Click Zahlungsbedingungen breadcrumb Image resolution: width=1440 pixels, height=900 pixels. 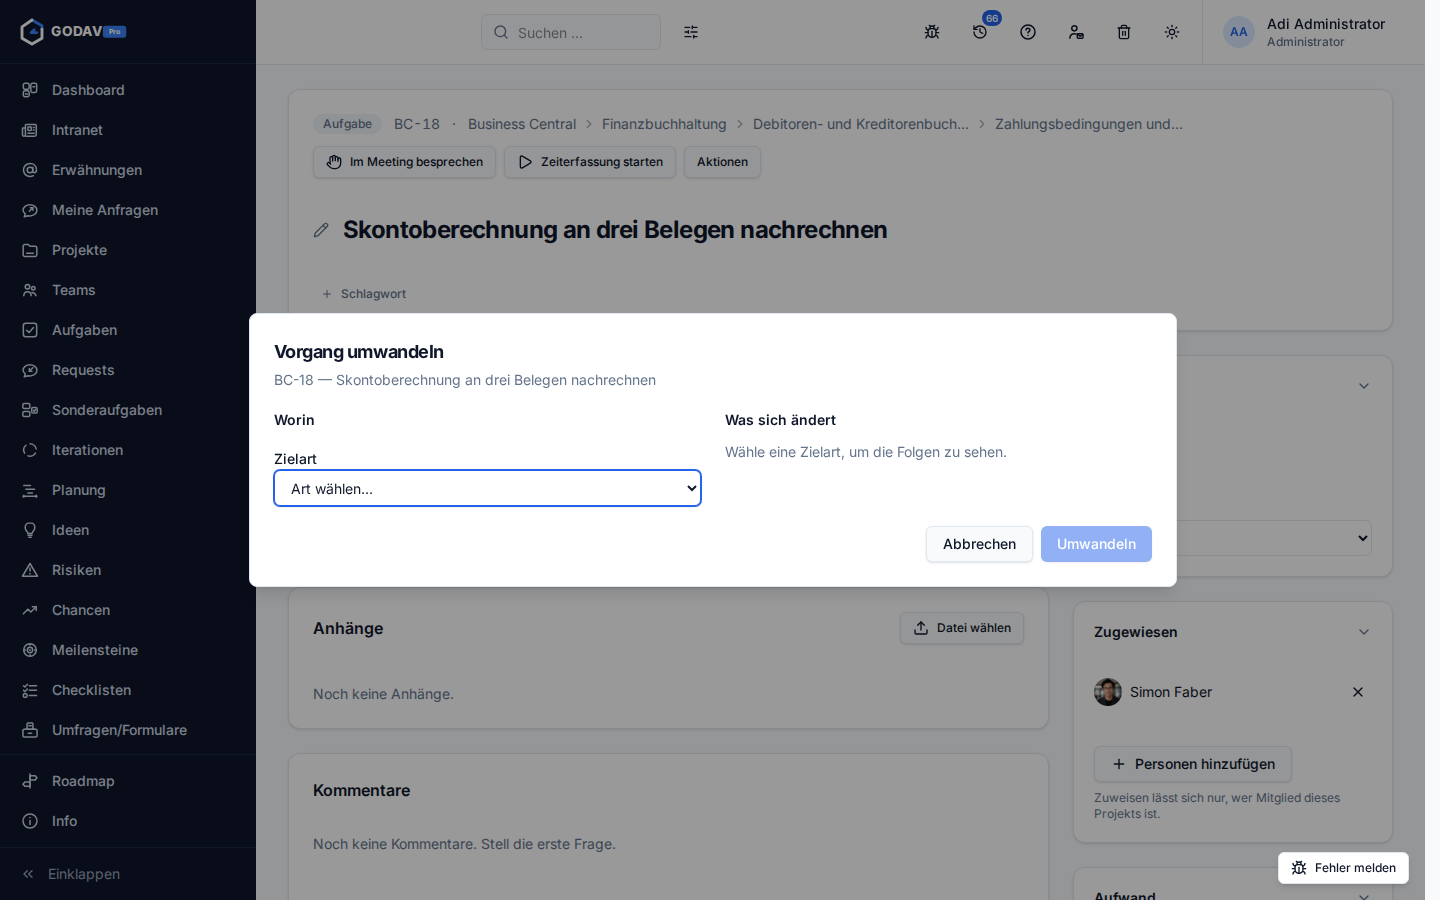click(x=1089, y=124)
